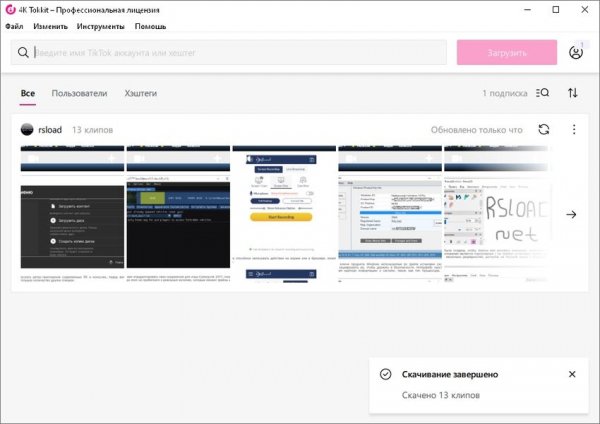Image resolution: width=600 pixels, height=424 pixels.
Task: Switch to the Хэштеги tab
Action: tap(141, 93)
